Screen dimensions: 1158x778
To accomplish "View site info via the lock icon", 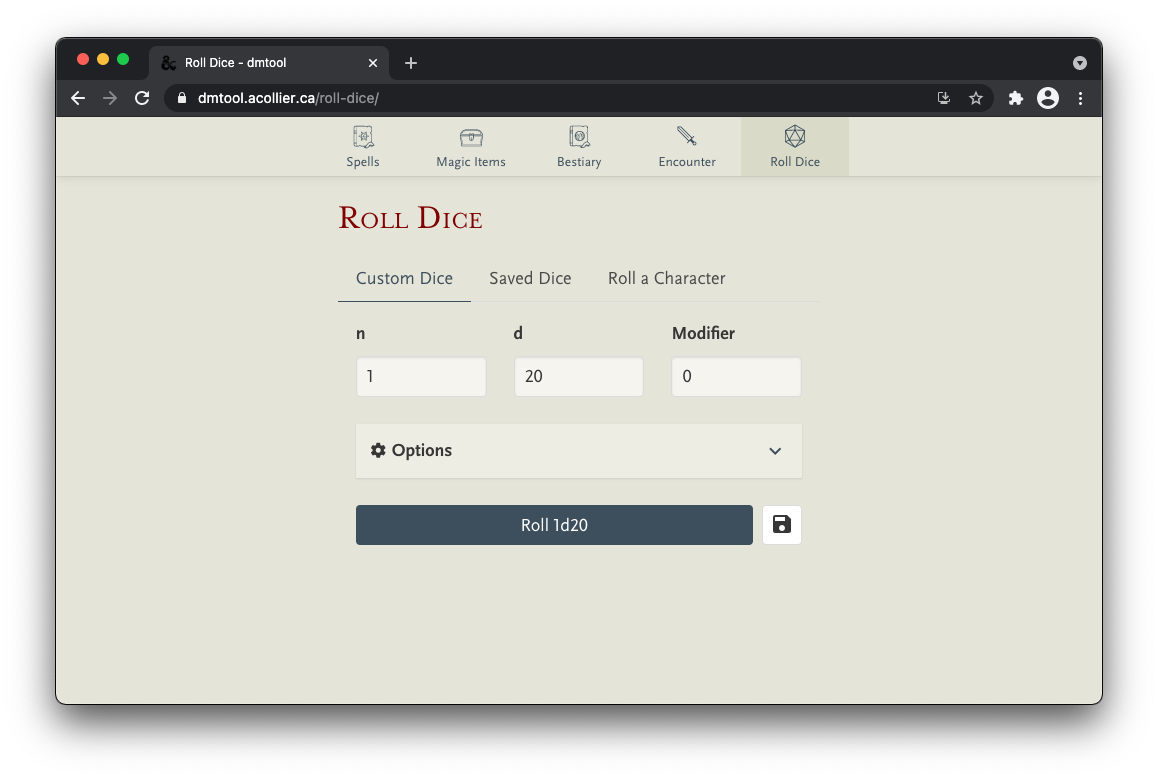I will click(182, 98).
